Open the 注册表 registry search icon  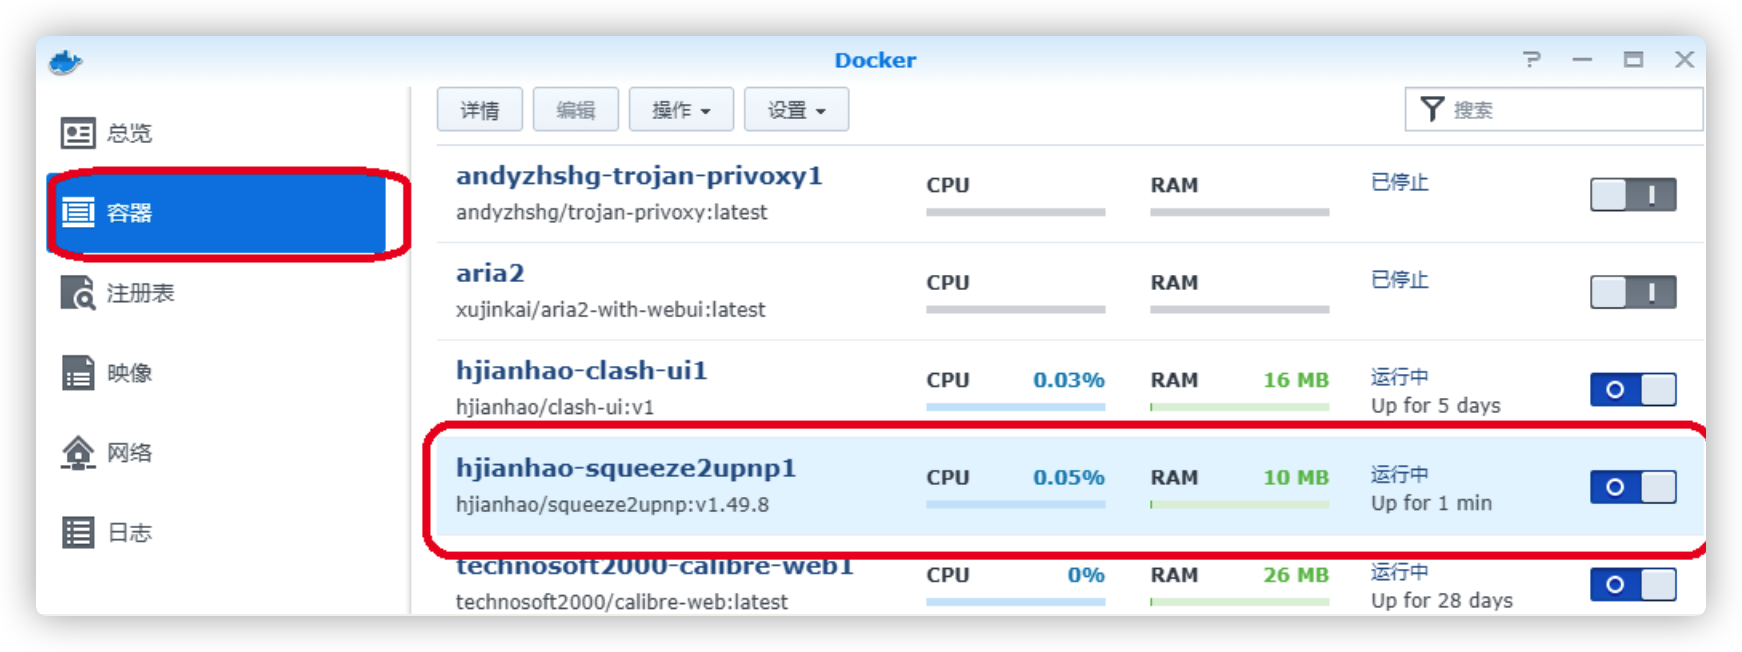pos(78,292)
